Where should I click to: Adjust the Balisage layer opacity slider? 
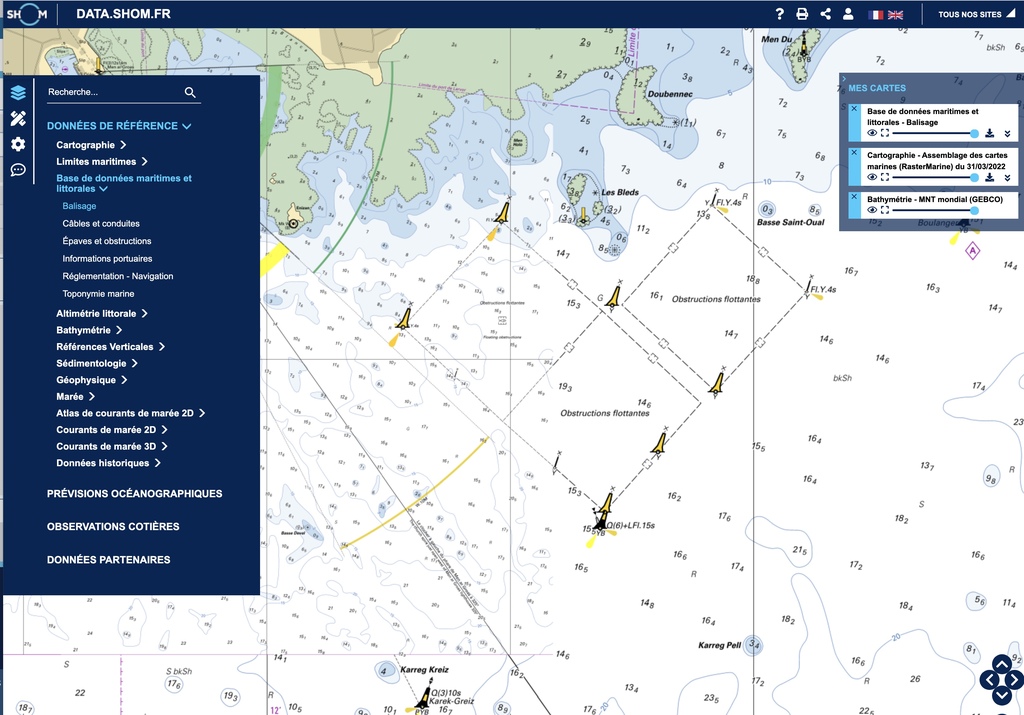pos(935,133)
